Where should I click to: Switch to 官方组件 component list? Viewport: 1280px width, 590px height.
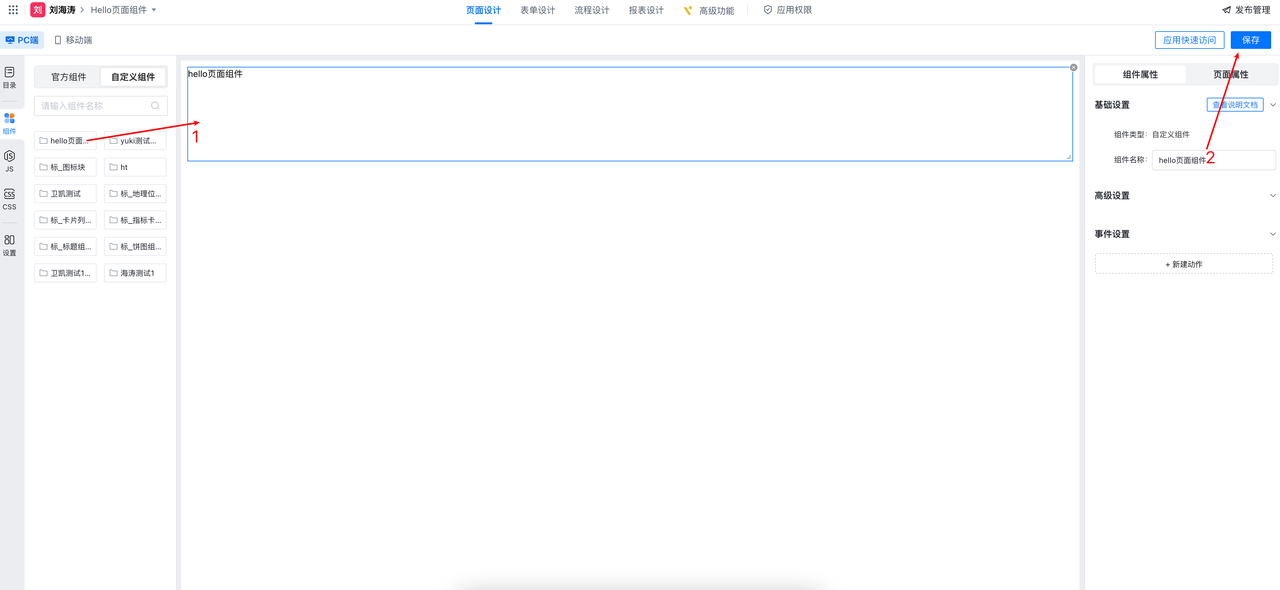pos(68,77)
